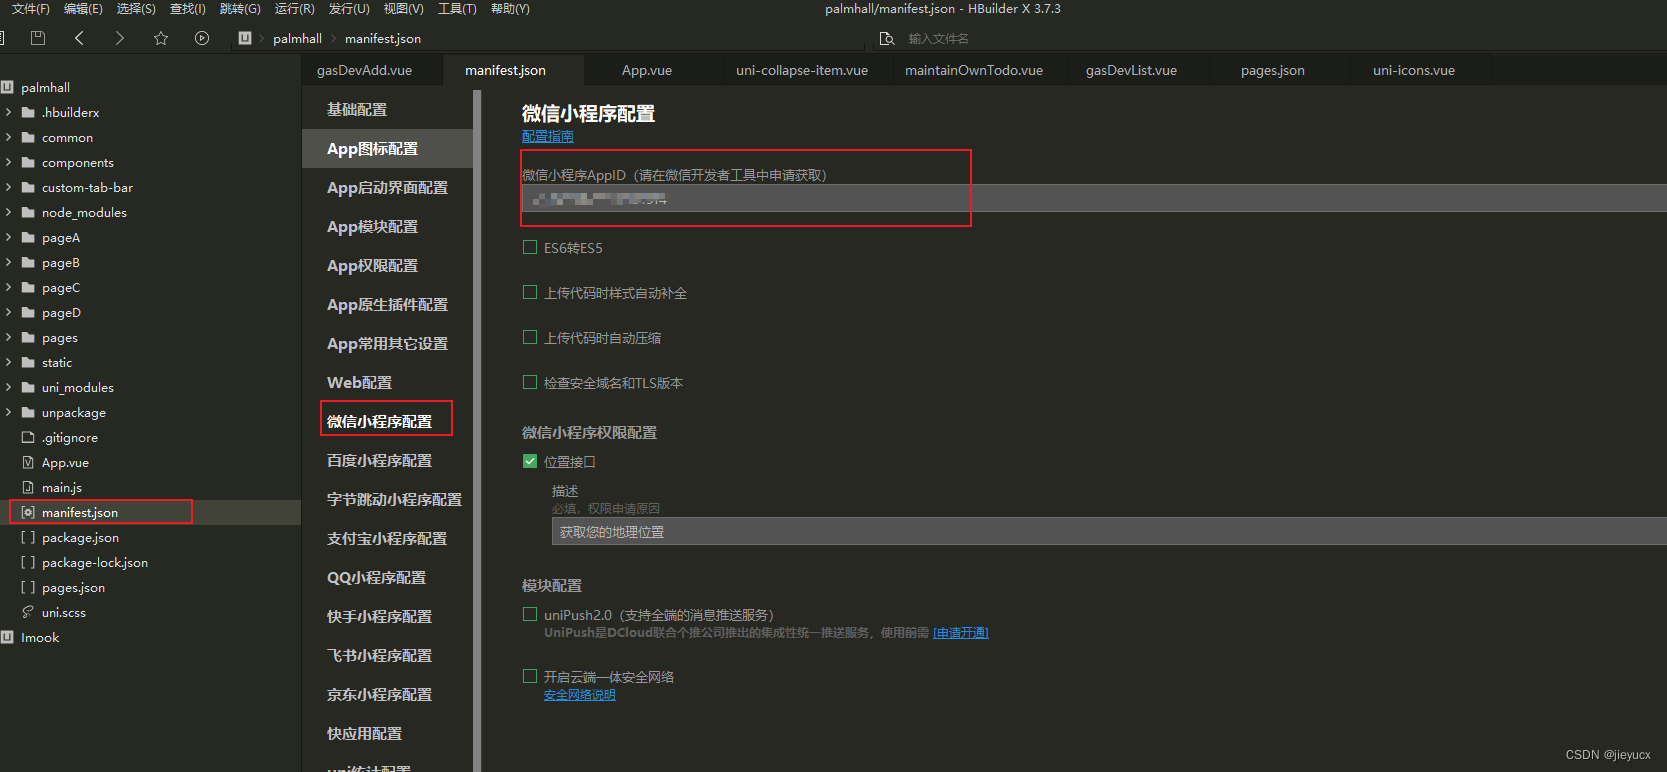Open the 发行(U) menu
This screenshot has height=772, width=1667.
(x=349, y=9)
